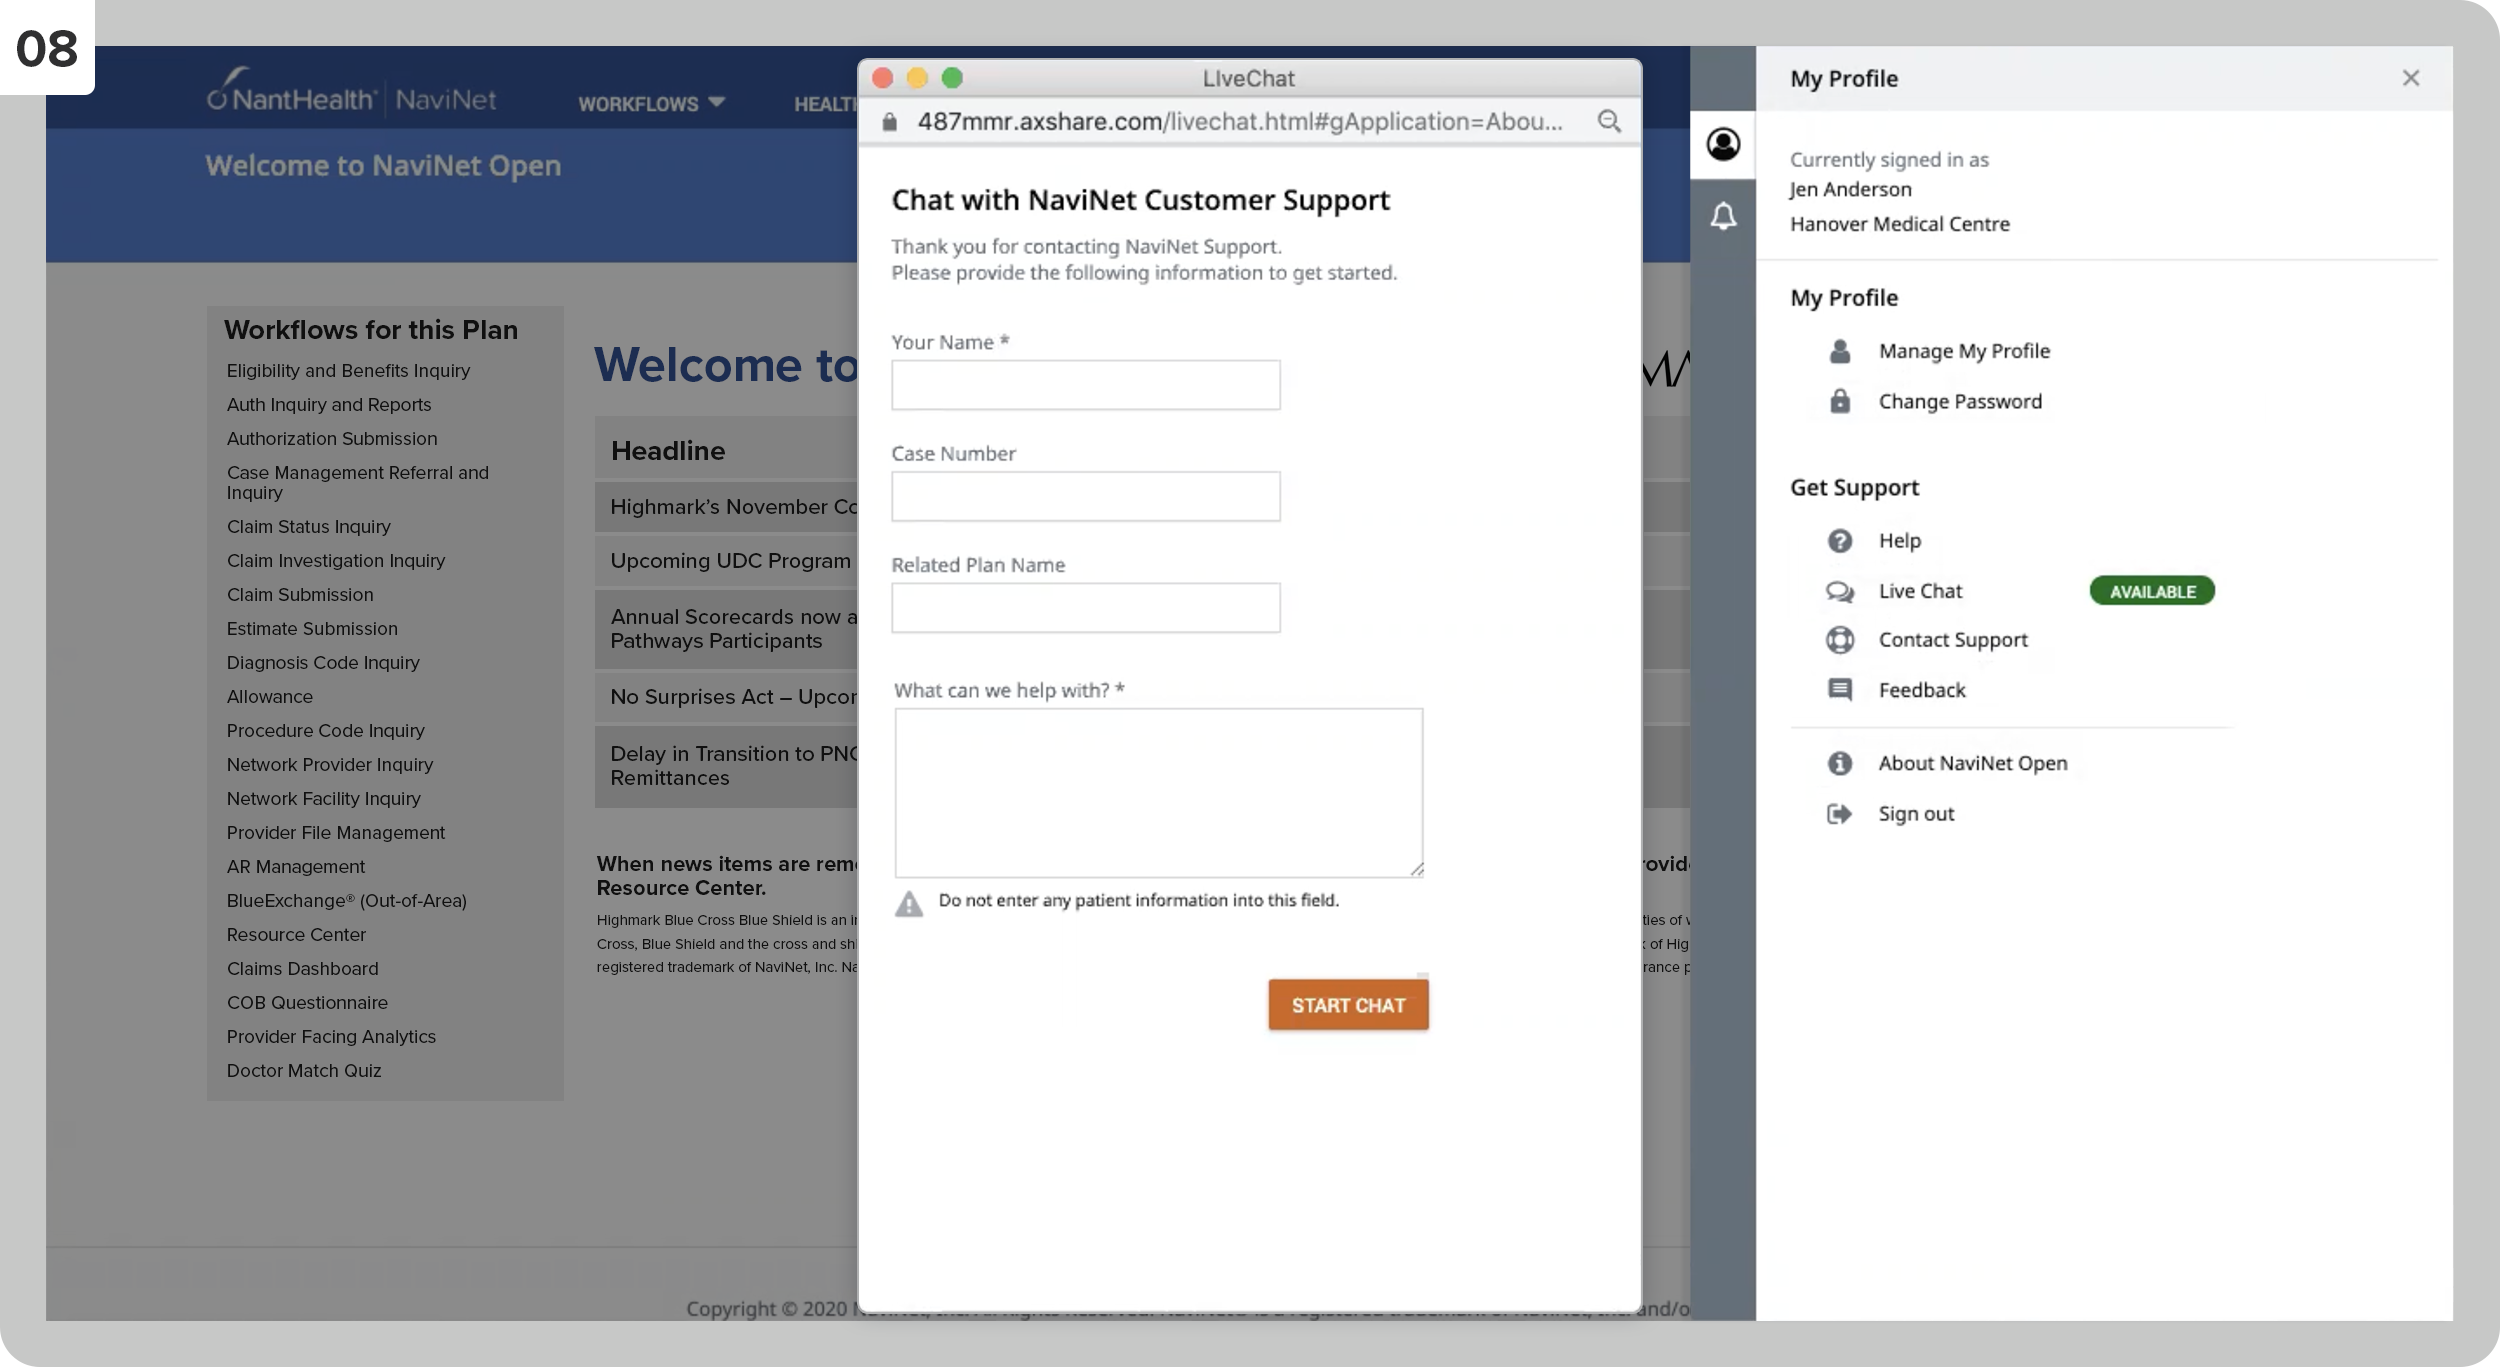Click the padlock icon in LiveChat address bar
Screen dimensions: 2500x1367
tap(889, 122)
